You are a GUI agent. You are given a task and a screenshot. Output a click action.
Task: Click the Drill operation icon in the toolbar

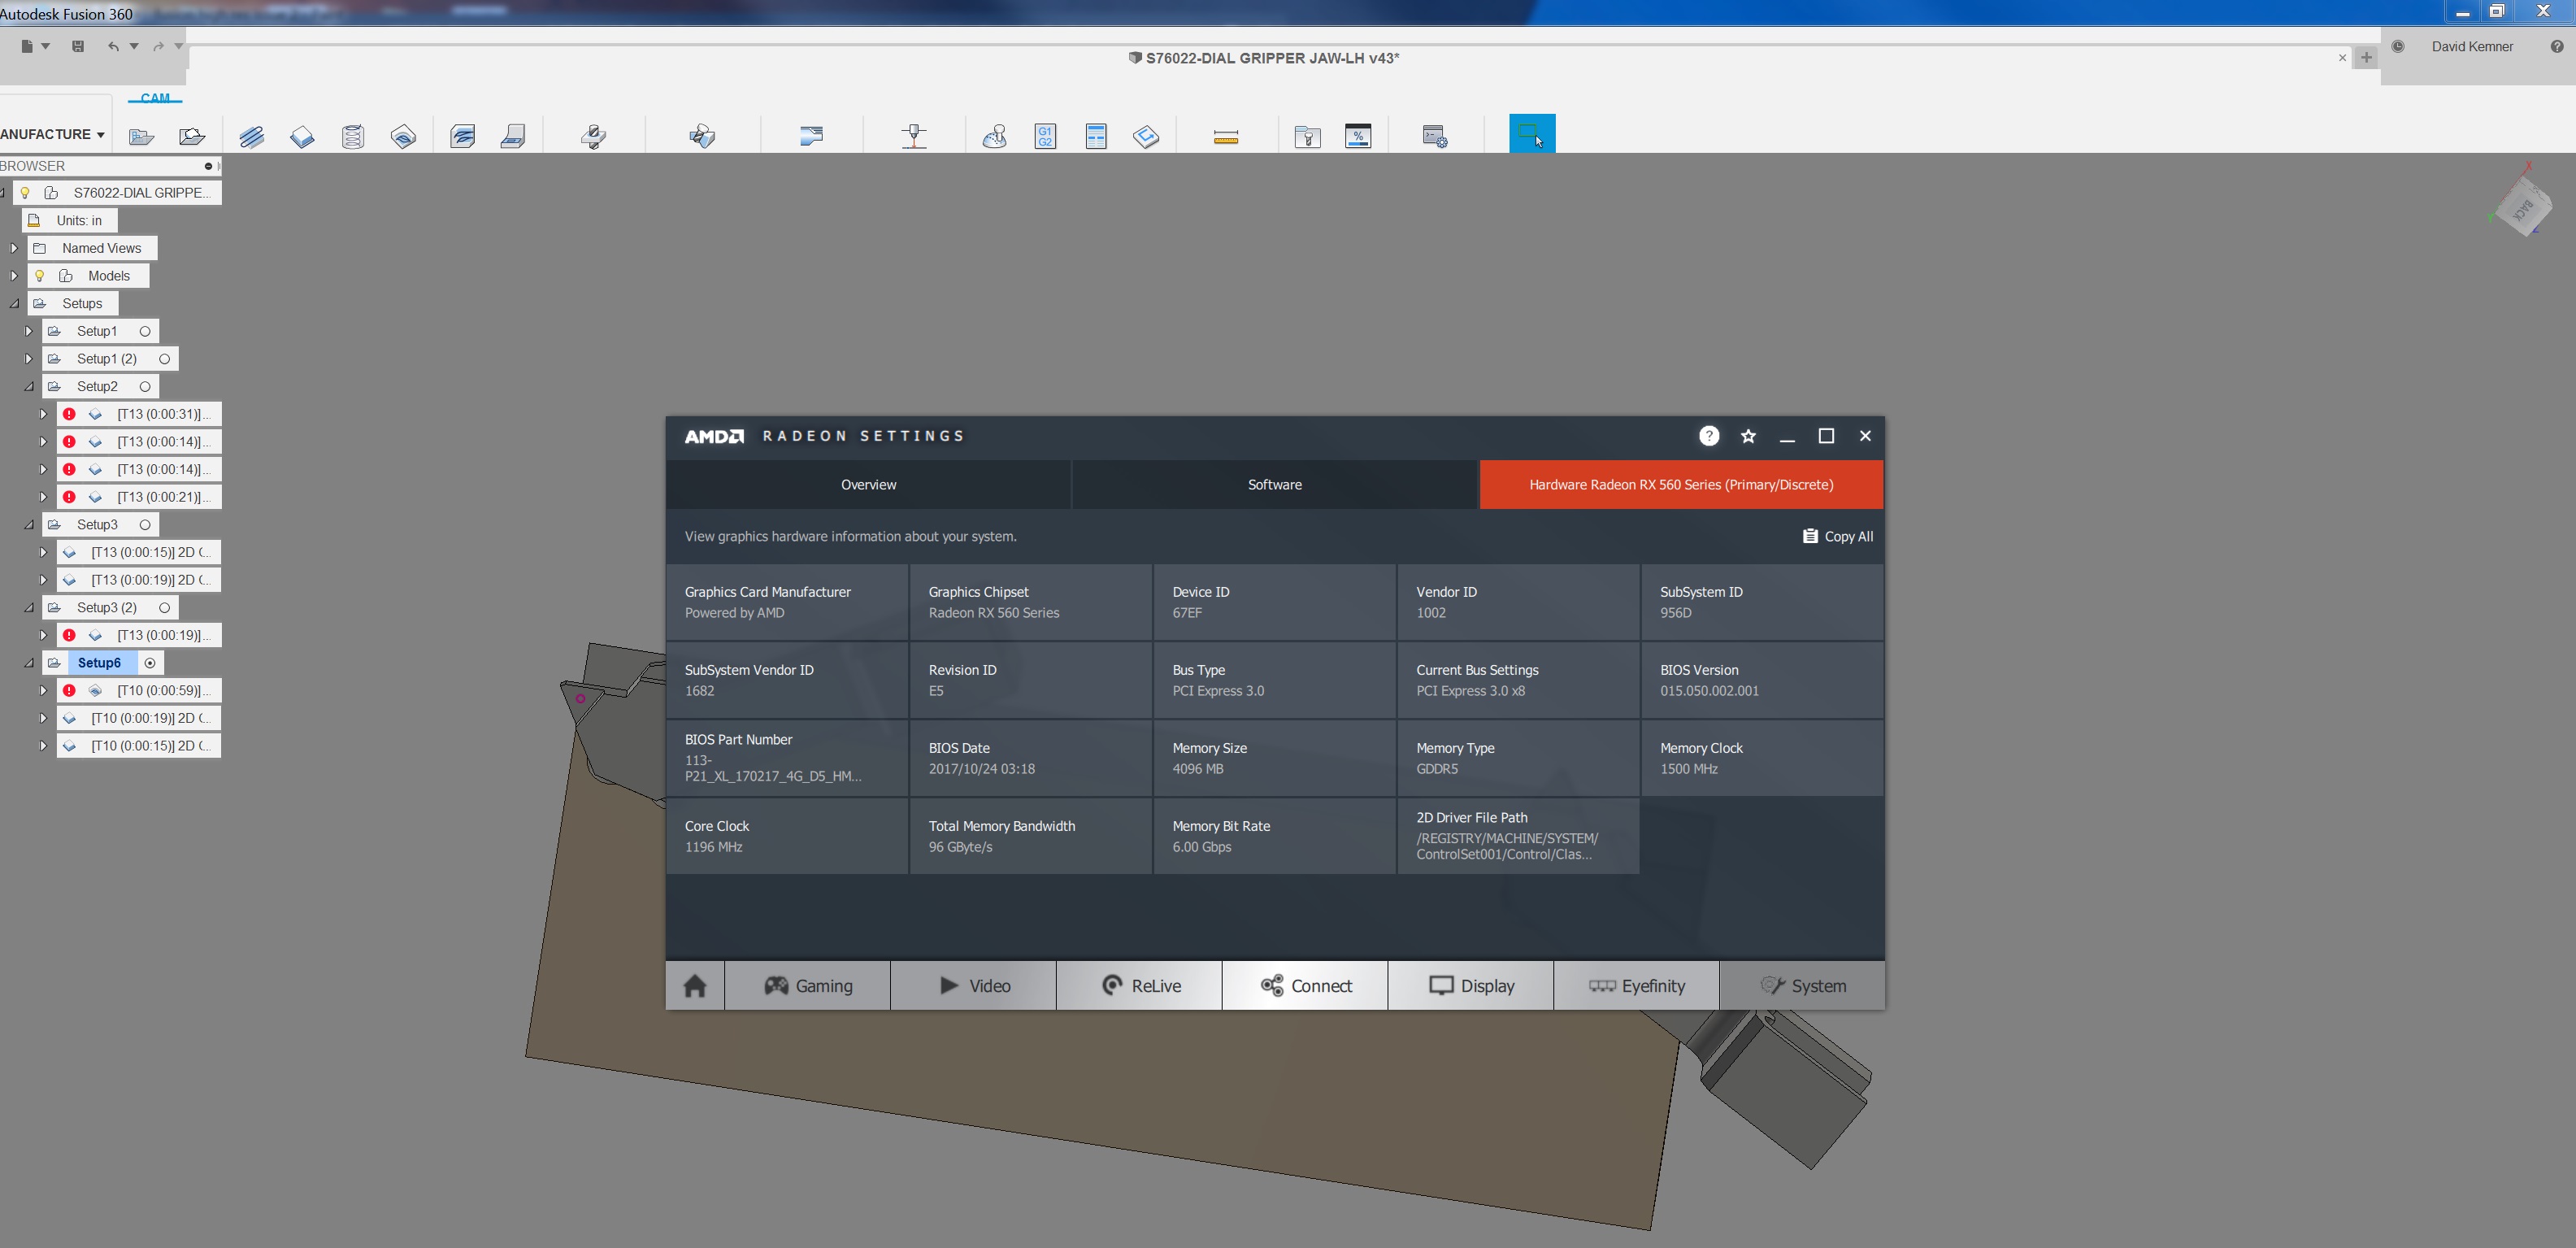(x=593, y=136)
